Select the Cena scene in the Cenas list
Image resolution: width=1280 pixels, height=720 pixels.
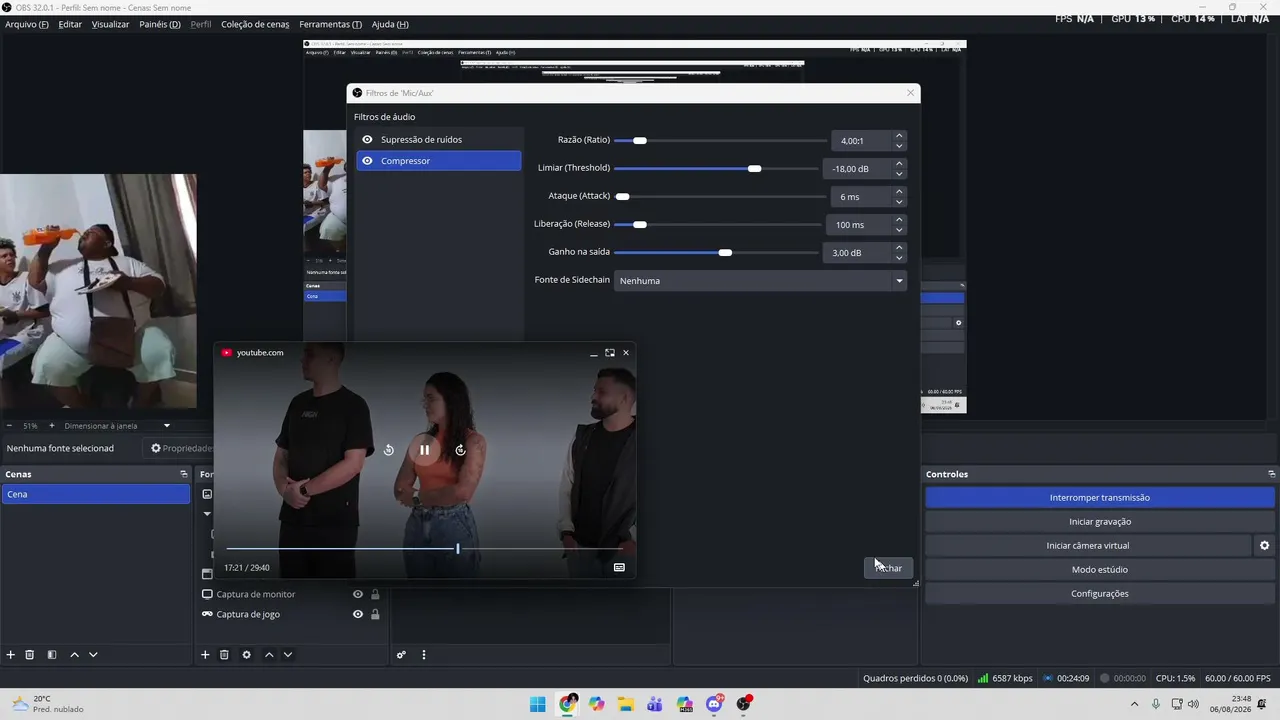[96, 494]
